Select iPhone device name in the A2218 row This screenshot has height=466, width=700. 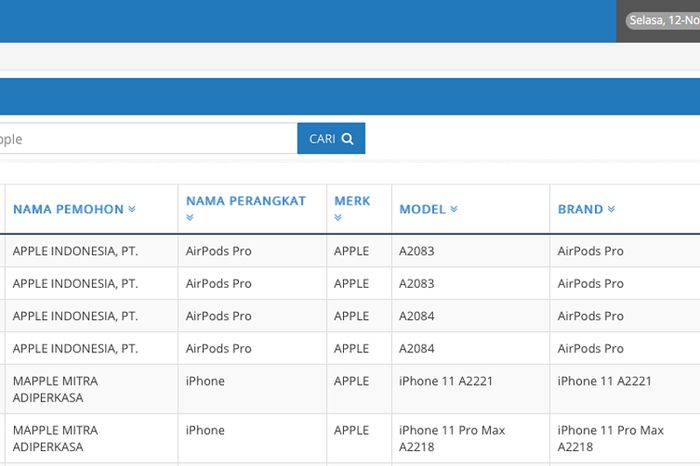tap(205, 431)
